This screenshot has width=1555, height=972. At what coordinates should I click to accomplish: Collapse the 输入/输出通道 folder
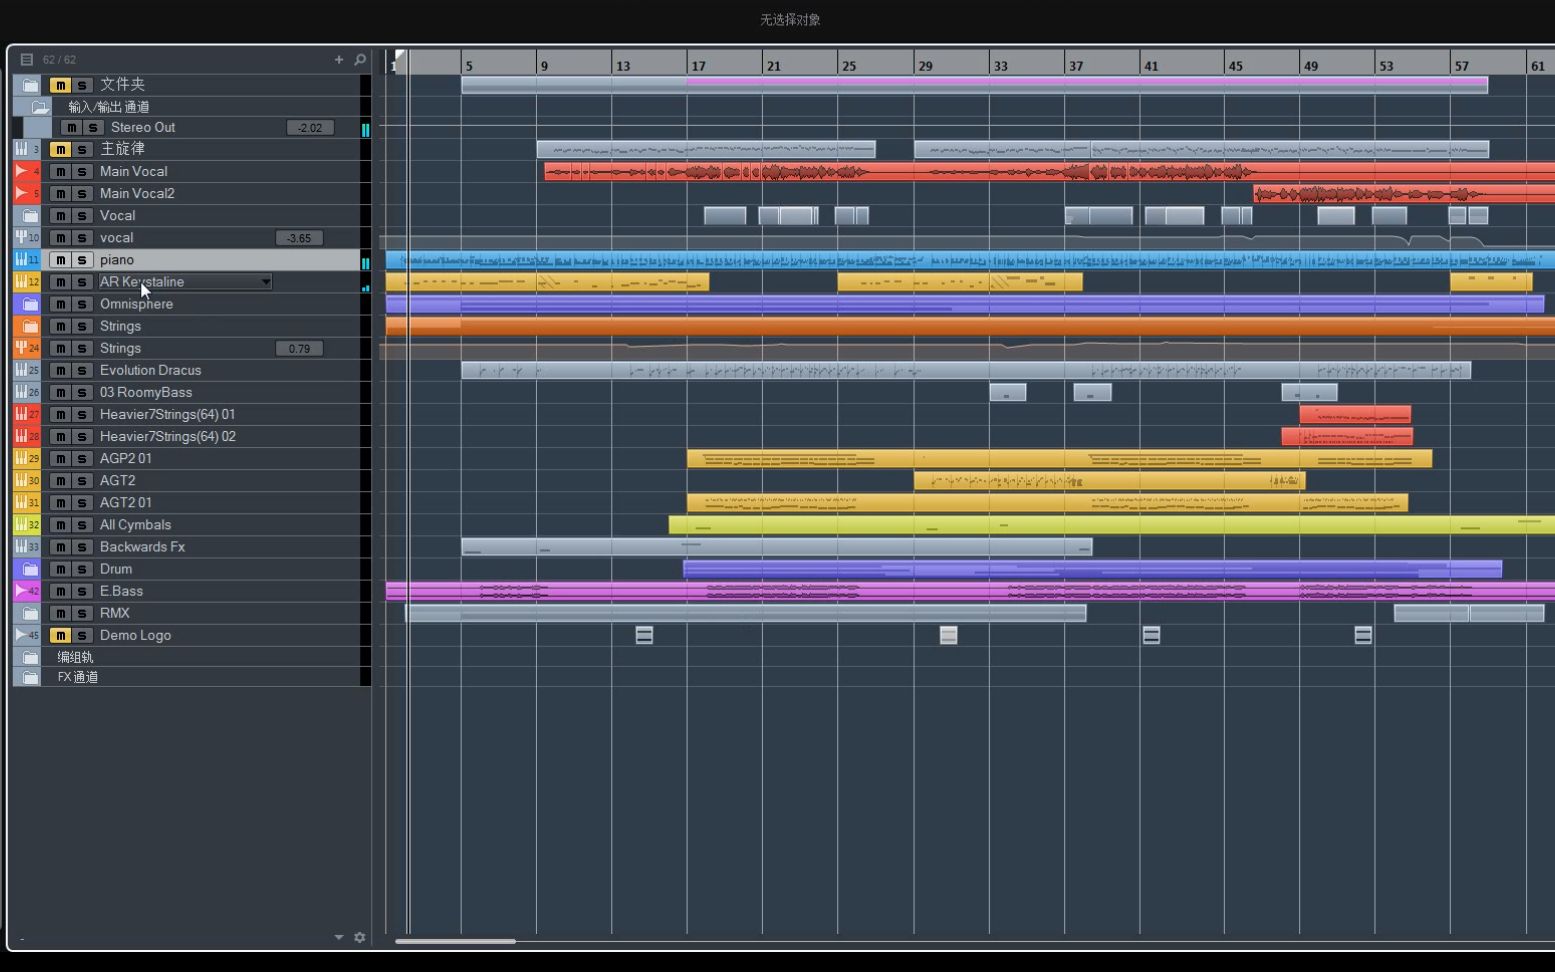coord(40,106)
